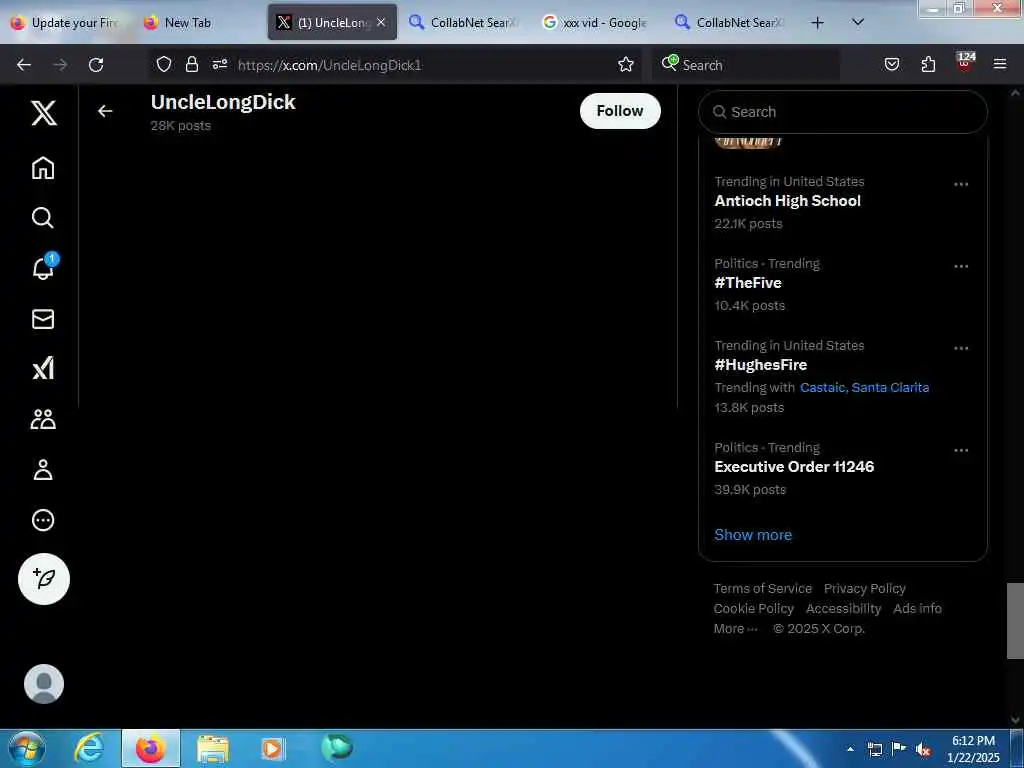This screenshot has width=1024, height=768.
Task: Open options for Antioch High School trend
Action: pyautogui.click(x=961, y=184)
